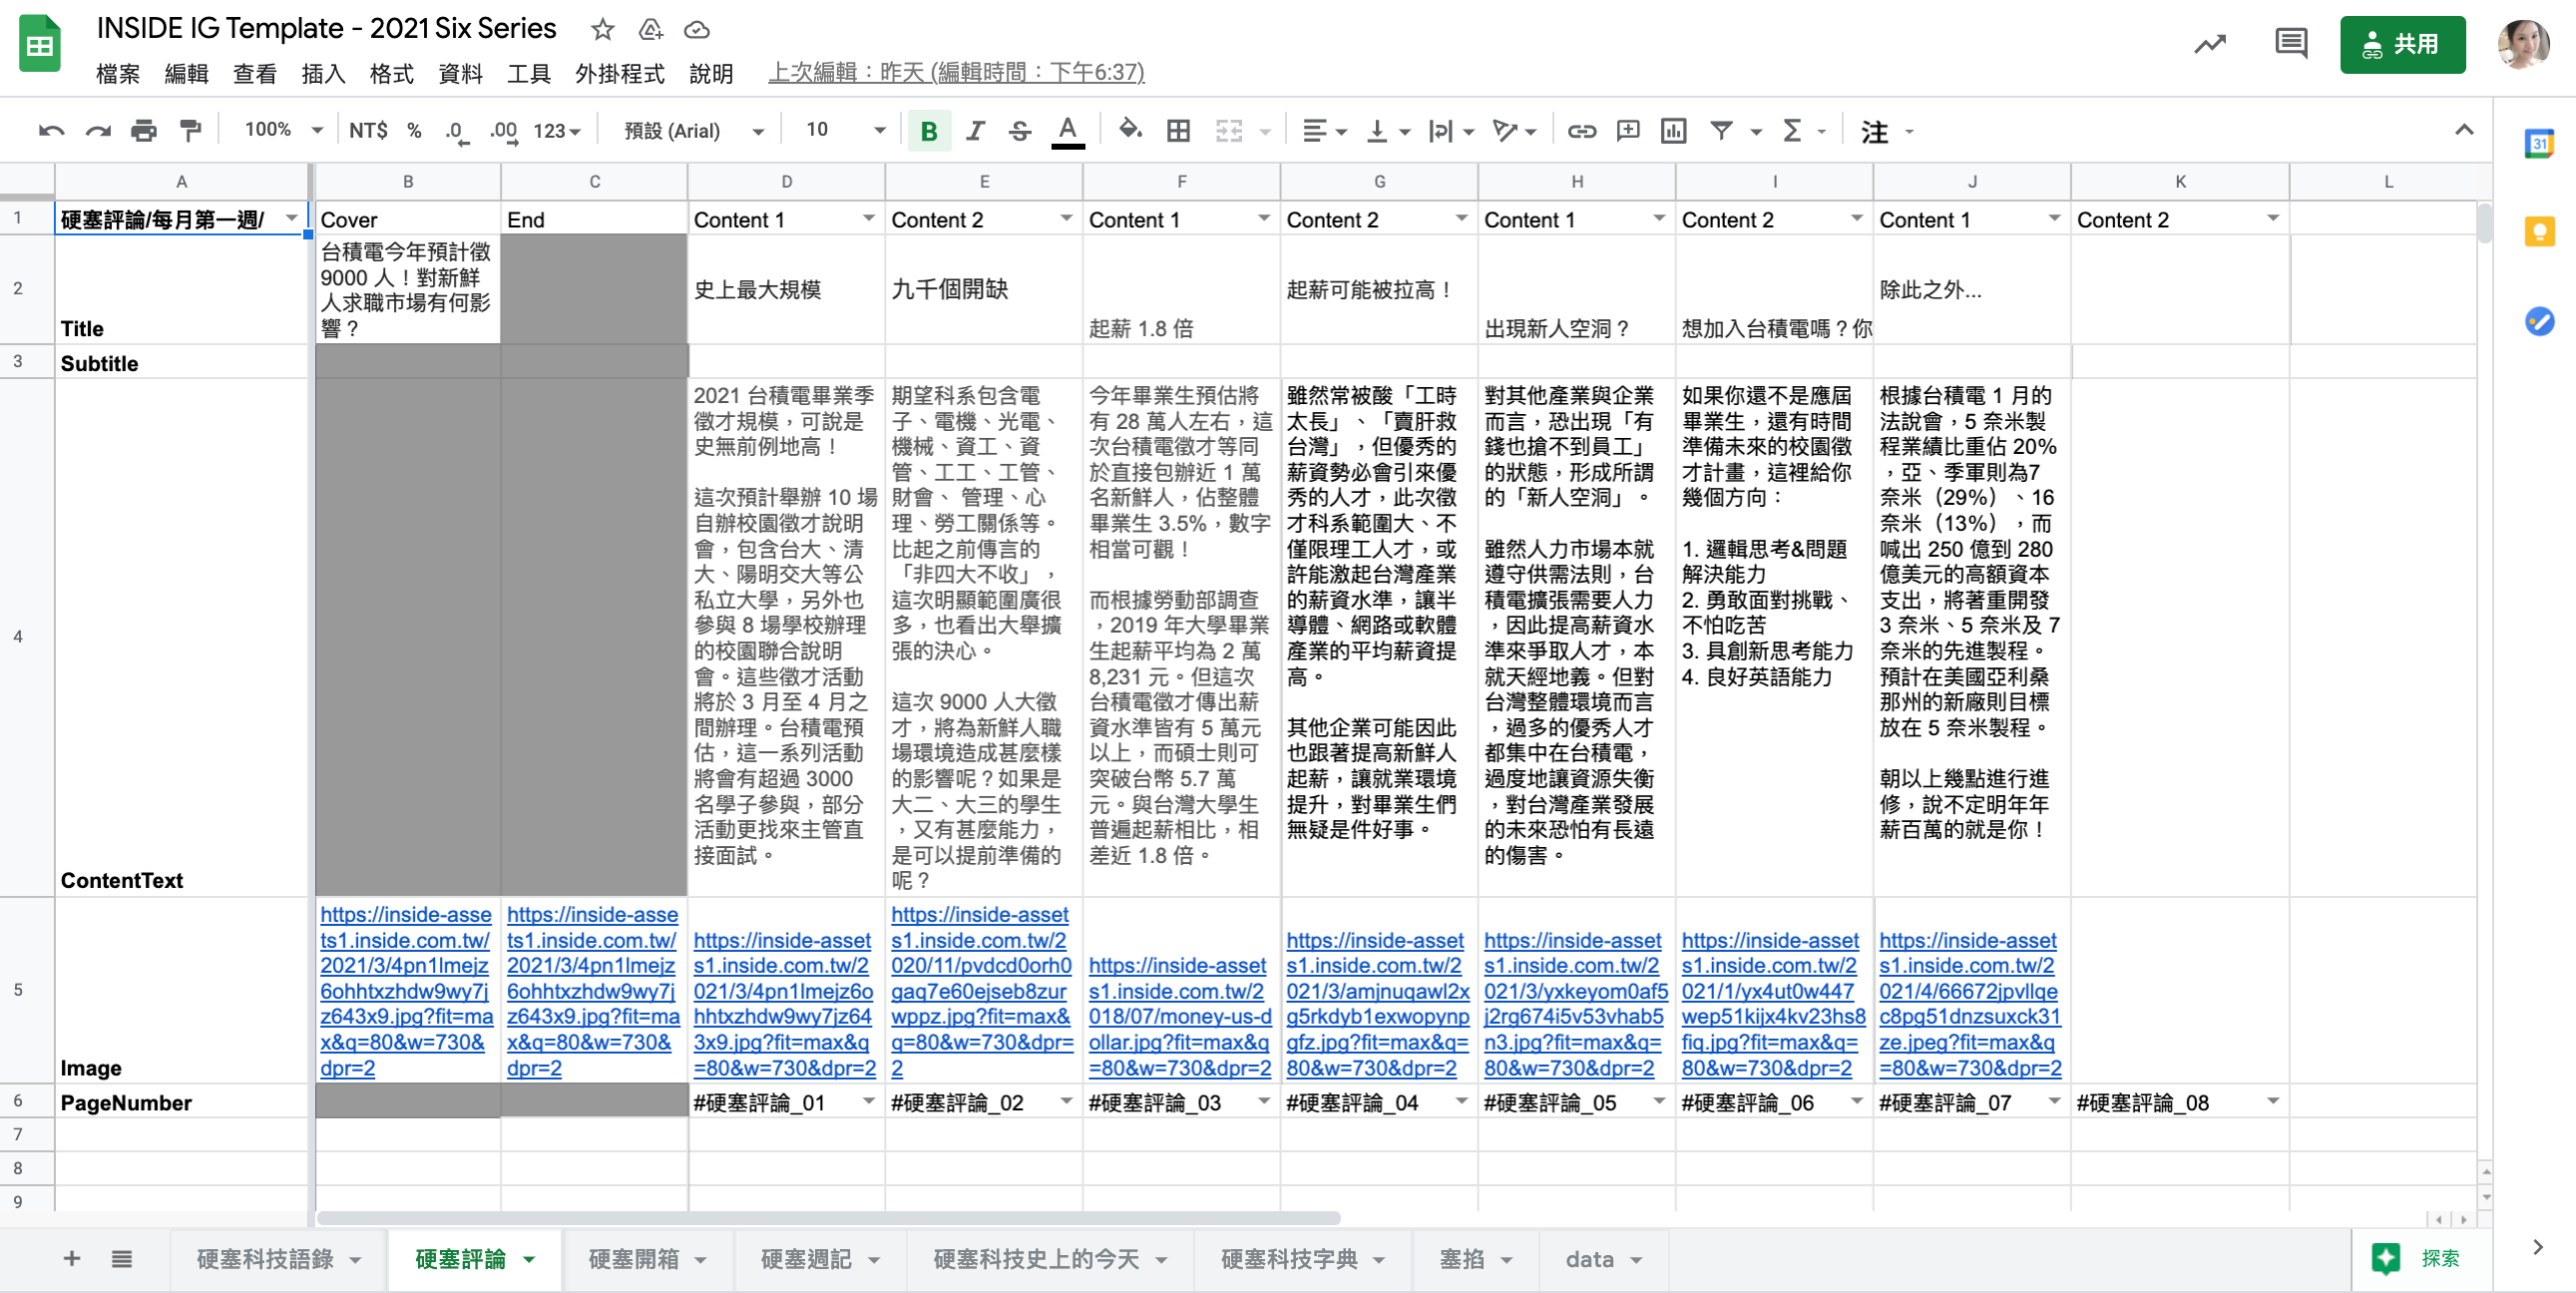Image resolution: width=2576 pixels, height=1293 pixels.
Task: Open last edit history link
Action: point(956,72)
